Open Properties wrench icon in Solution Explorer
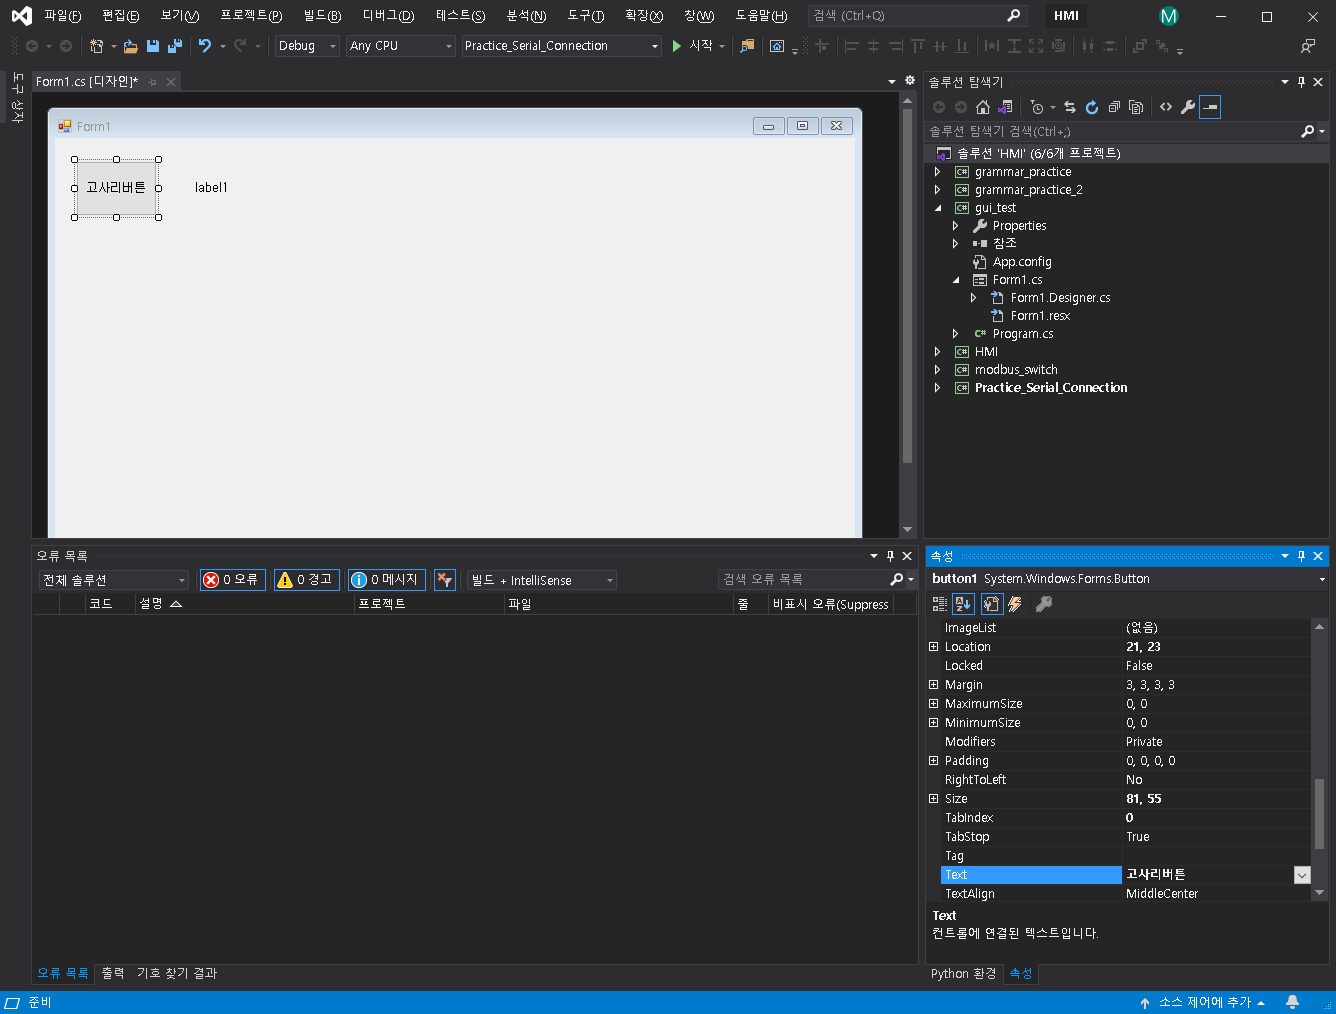The height and width of the screenshot is (1014, 1336). click(x=1188, y=107)
